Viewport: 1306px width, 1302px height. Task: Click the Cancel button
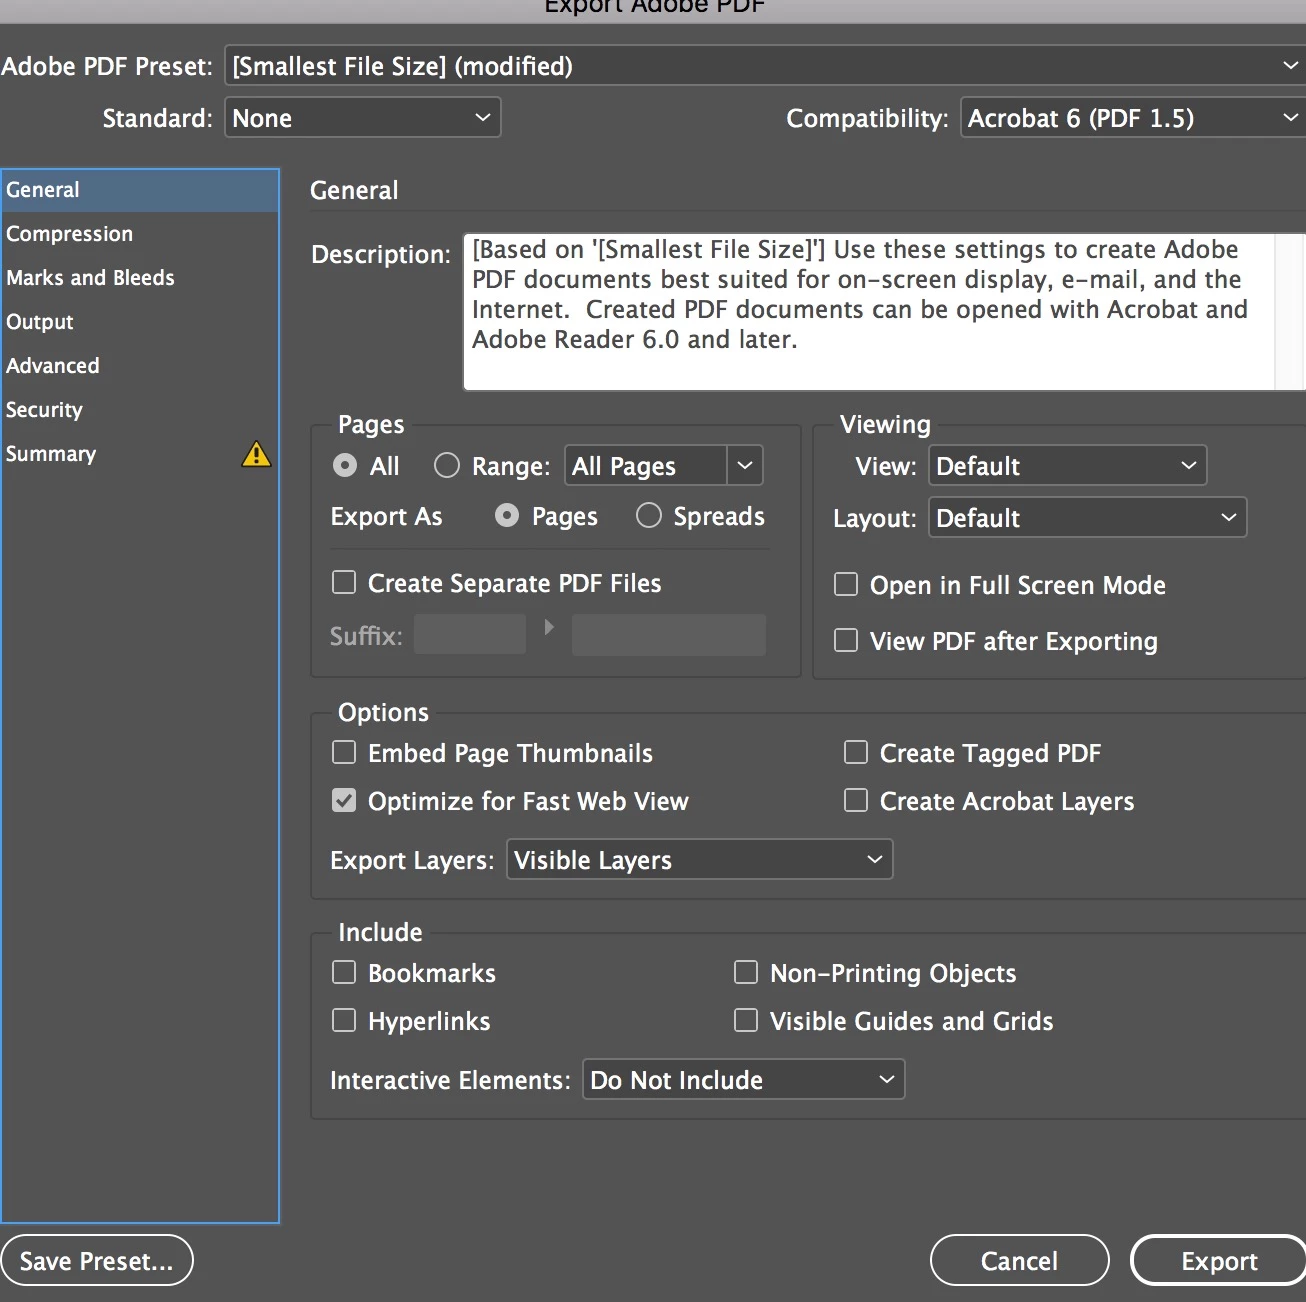pos(1020,1261)
